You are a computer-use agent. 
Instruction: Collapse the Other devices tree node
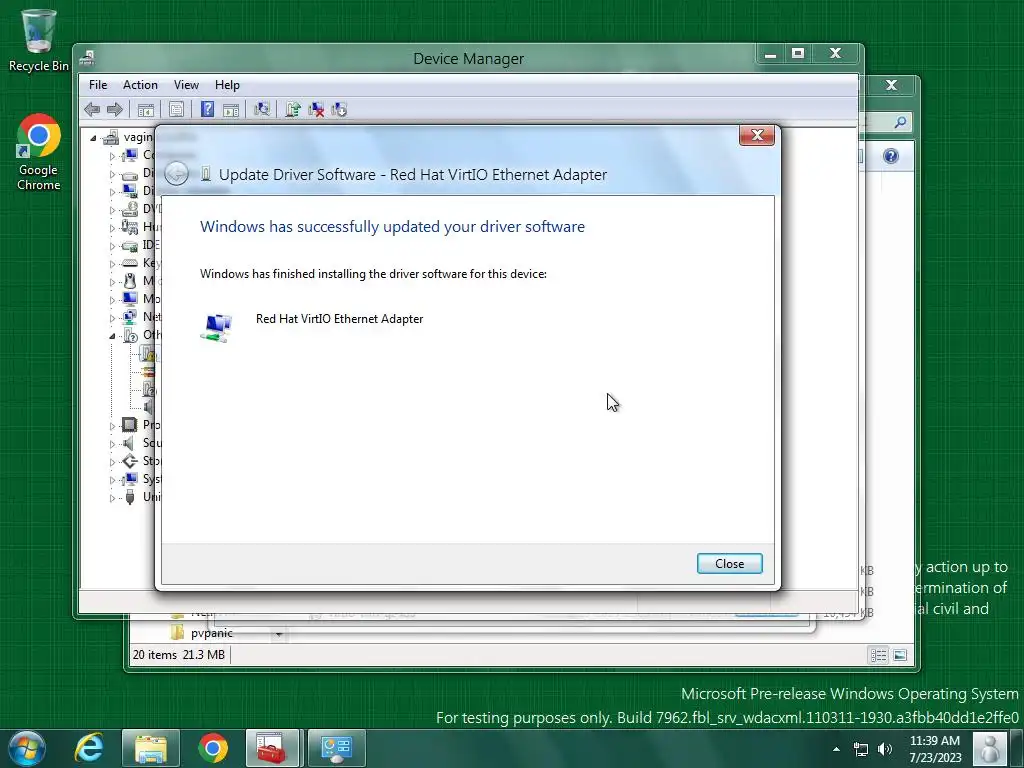click(112, 336)
